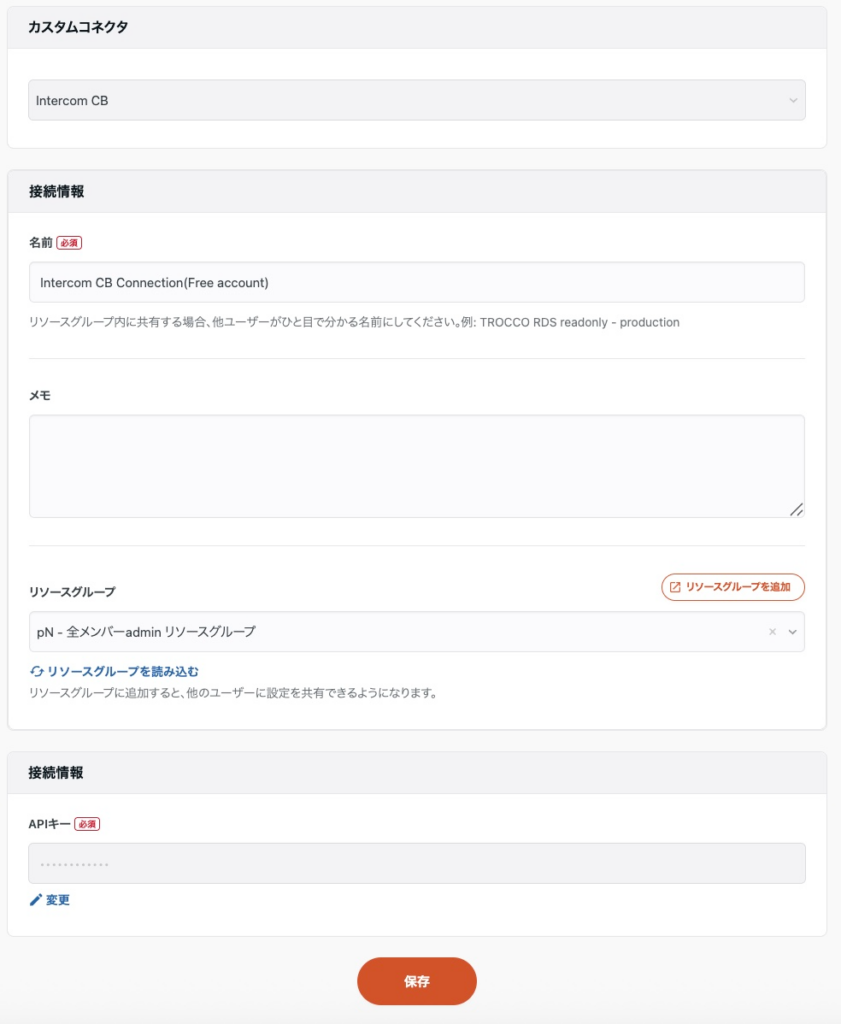
Task: Clear the selected resource group with ×
Action: 772,632
